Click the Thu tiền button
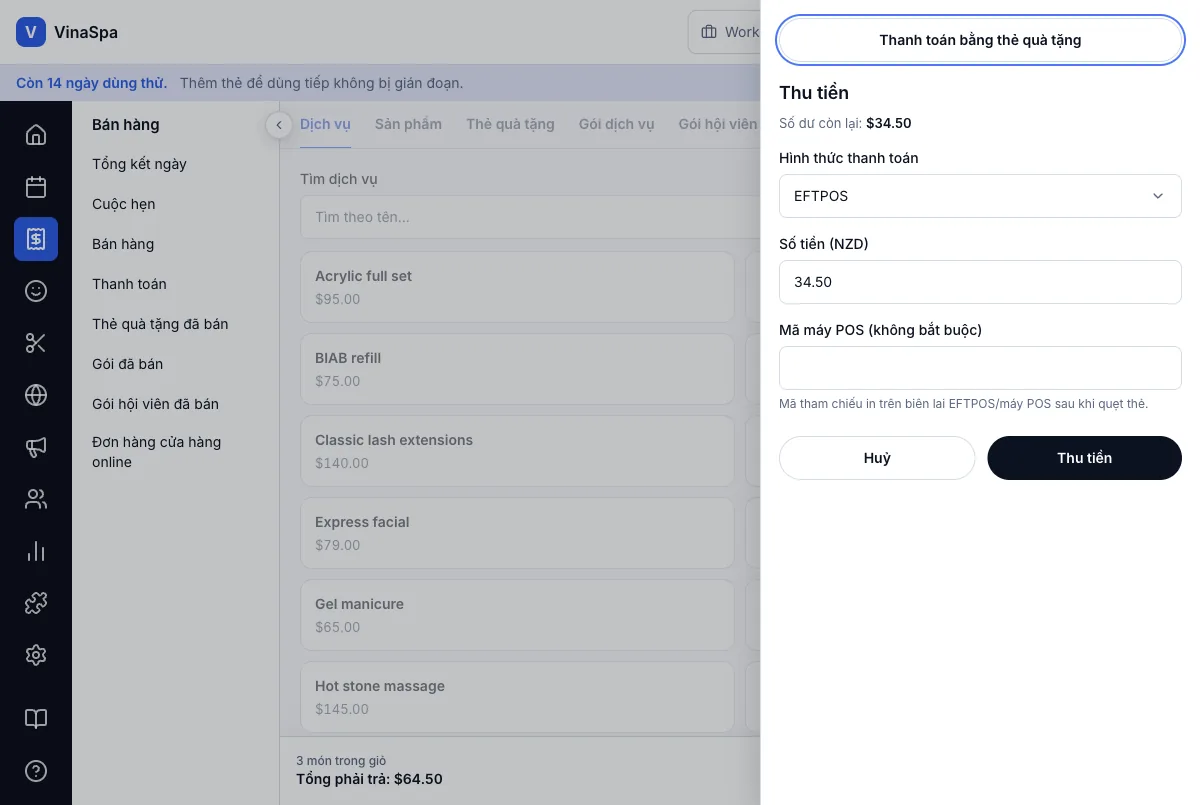Screen dimensions: 1200x805 pyautogui.click(x=1084, y=458)
